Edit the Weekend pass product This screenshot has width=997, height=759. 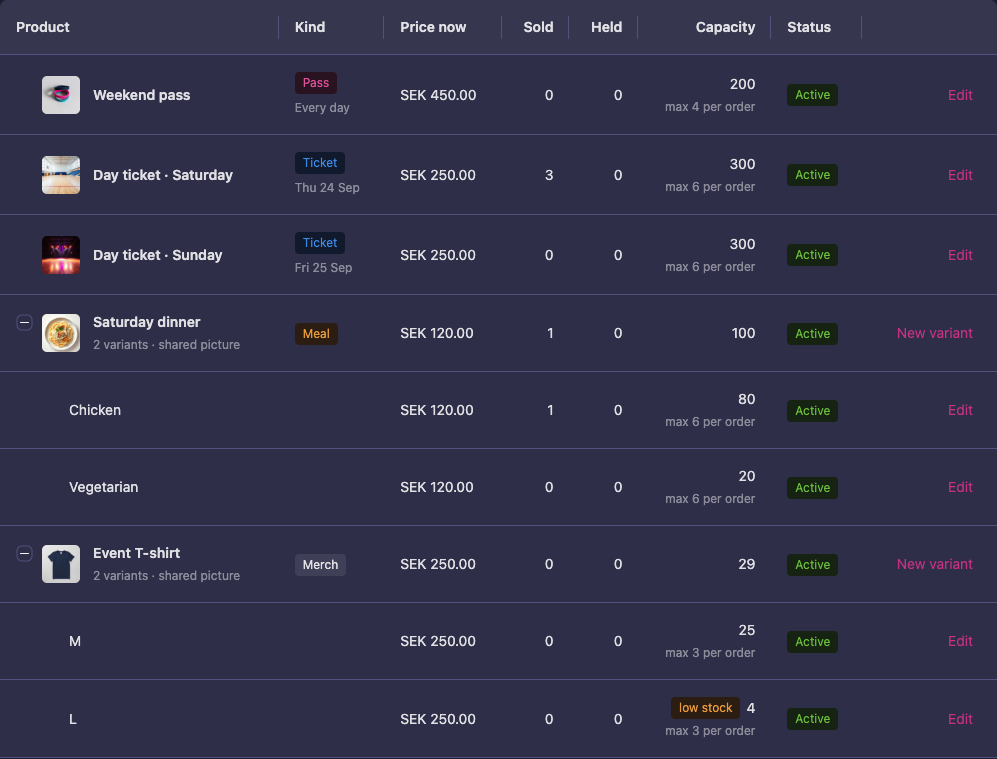(x=960, y=95)
